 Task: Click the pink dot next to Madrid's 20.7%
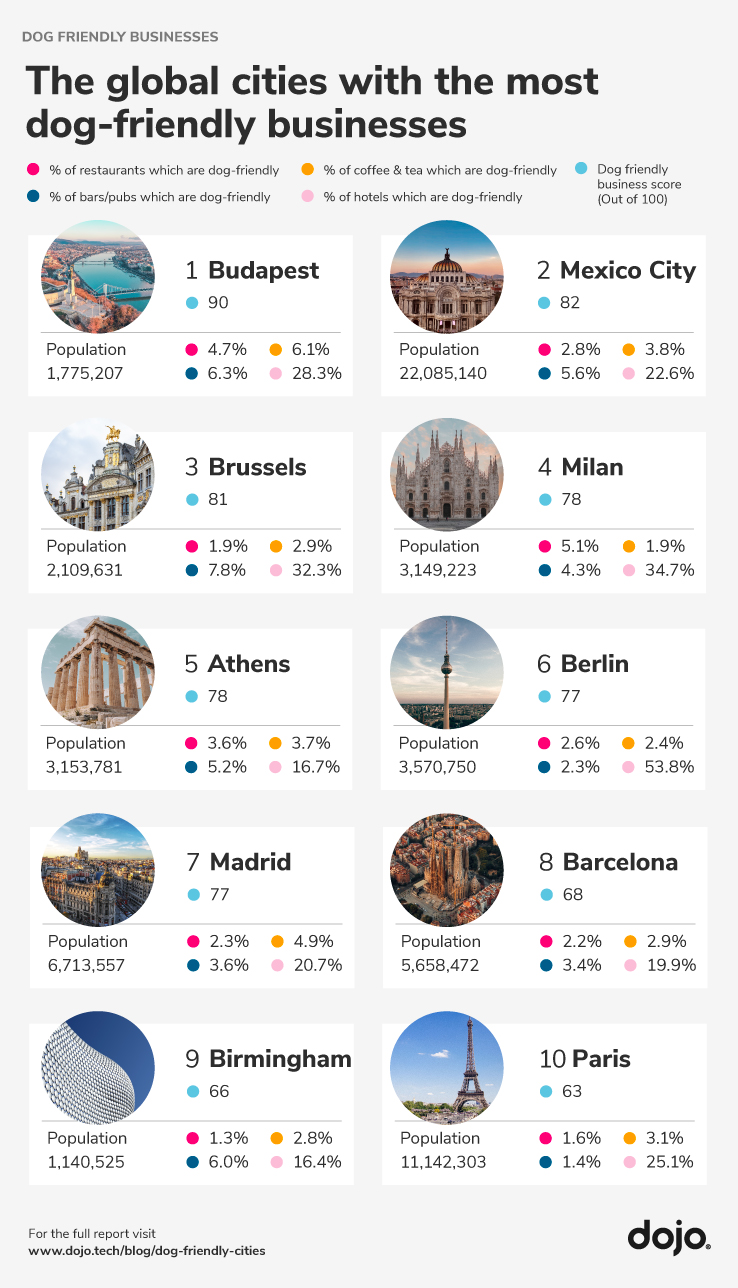click(x=277, y=966)
